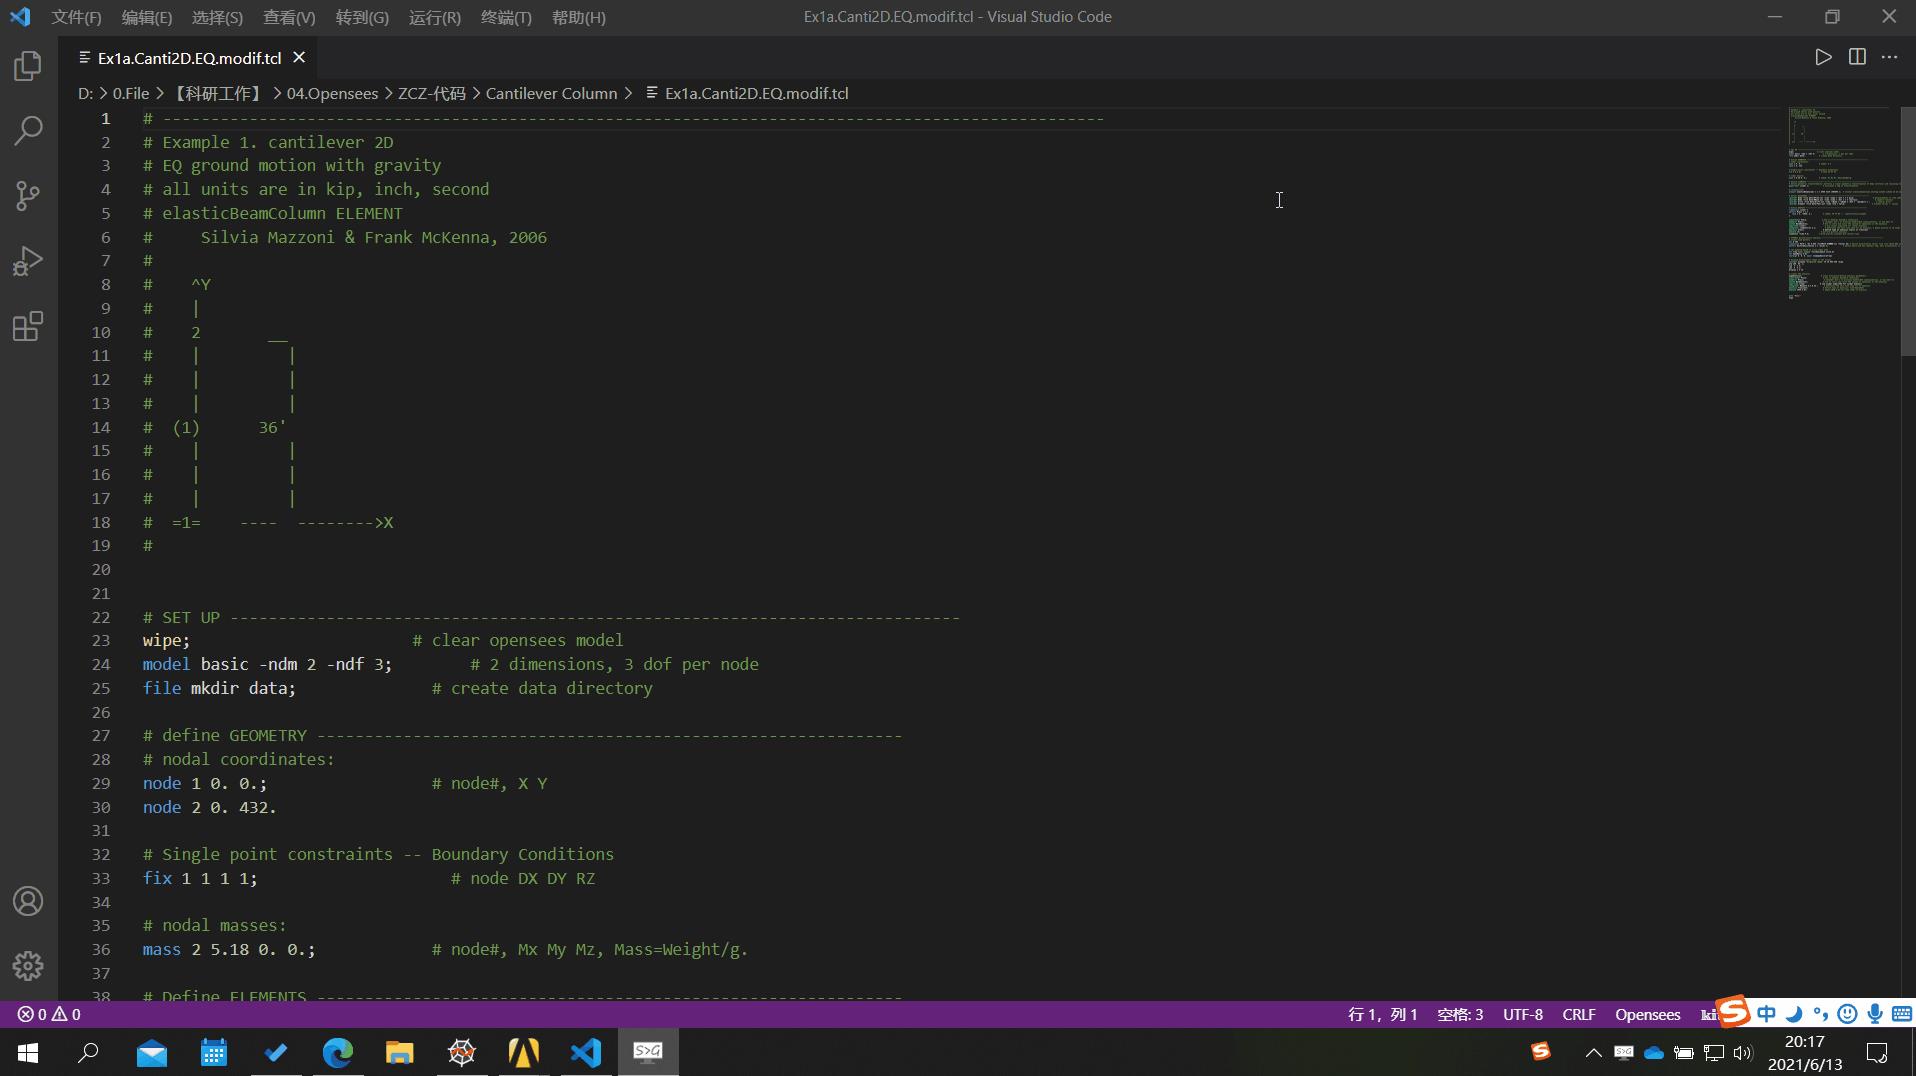
Task: Open the Run and Debug view
Action: (x=28, y=261)
